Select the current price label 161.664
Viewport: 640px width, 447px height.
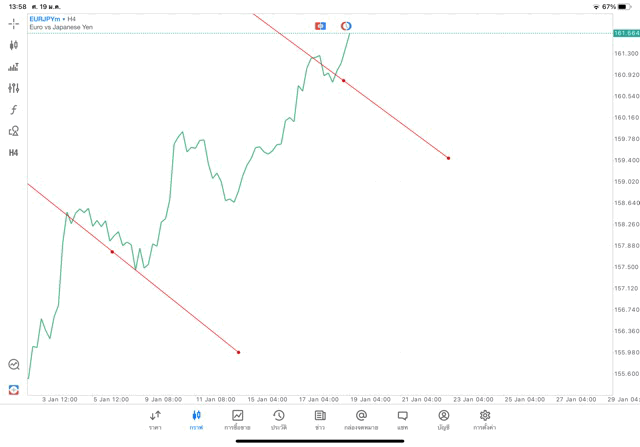[625, 34]
